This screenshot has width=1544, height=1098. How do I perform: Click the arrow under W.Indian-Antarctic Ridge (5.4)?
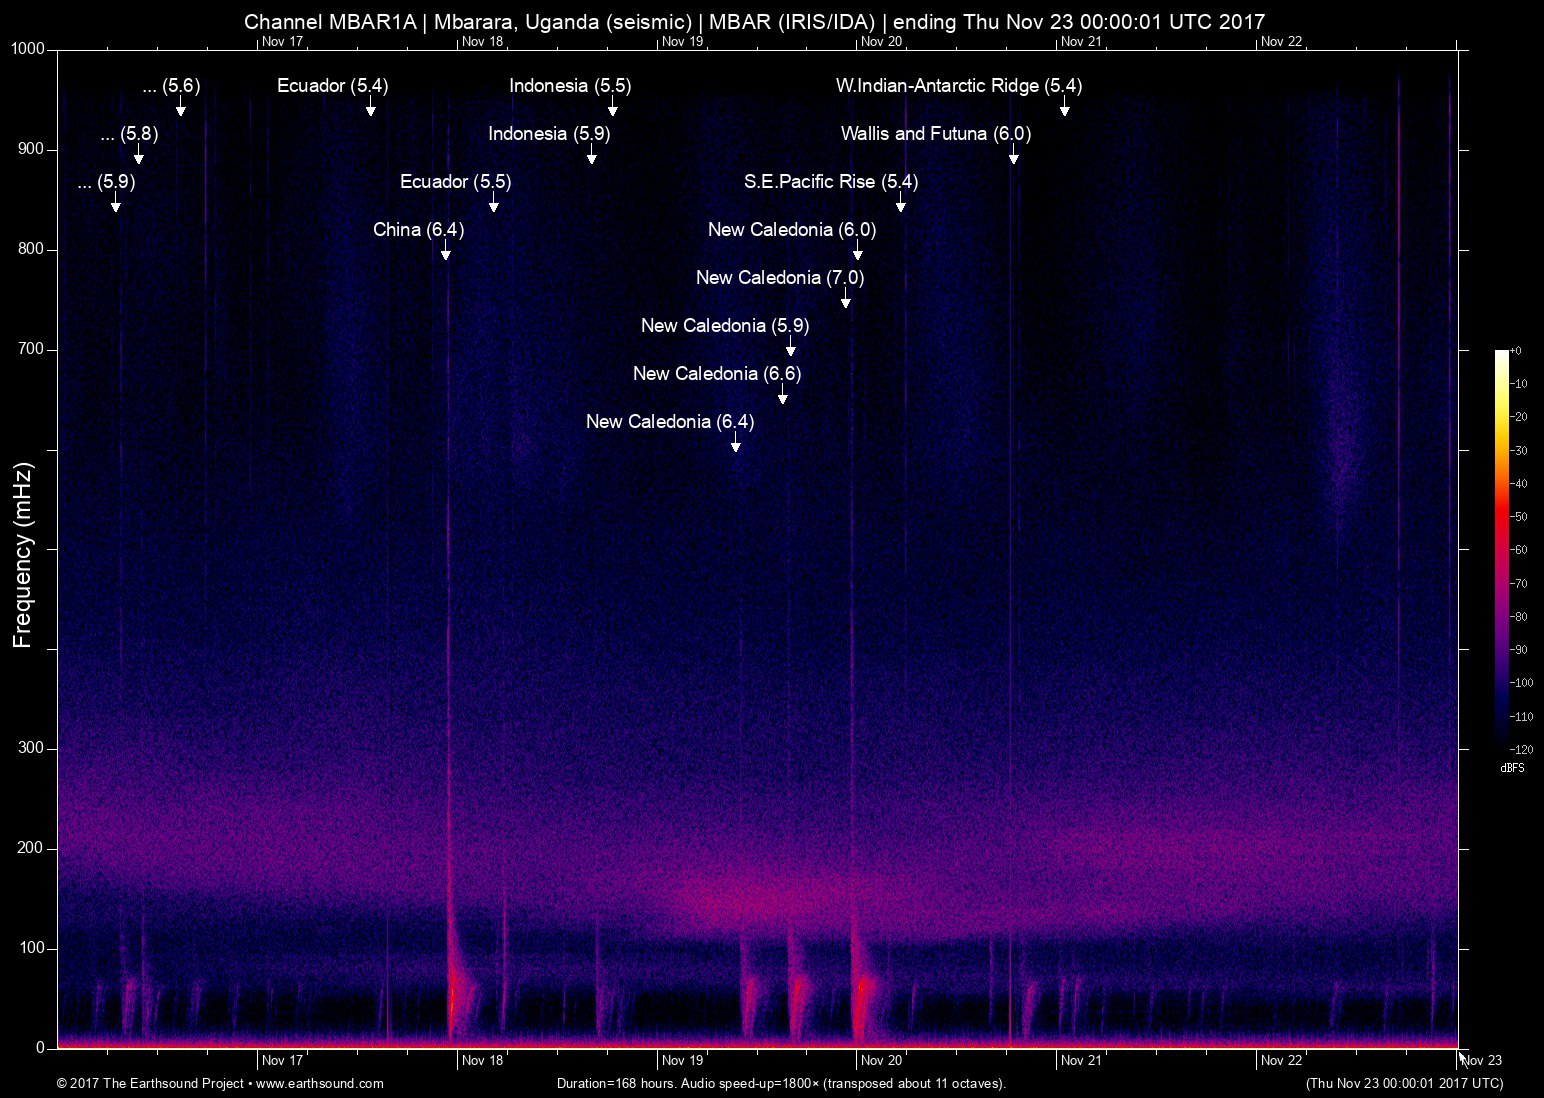[1065, 107]
